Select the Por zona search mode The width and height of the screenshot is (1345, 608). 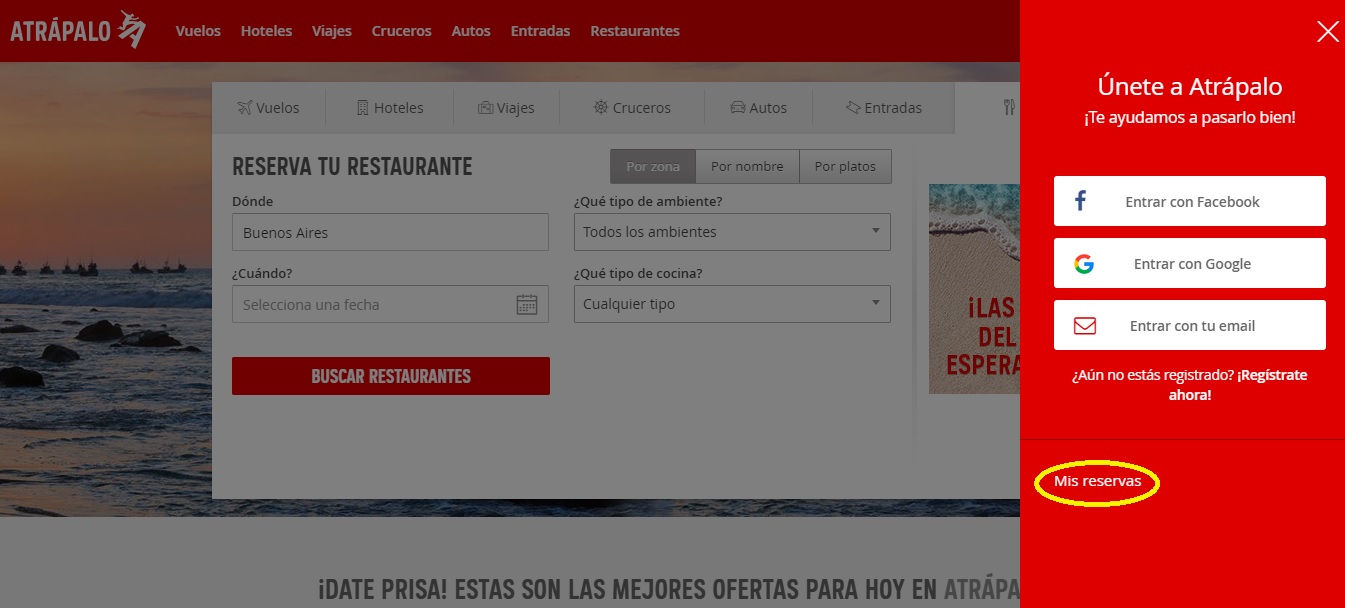653,166
